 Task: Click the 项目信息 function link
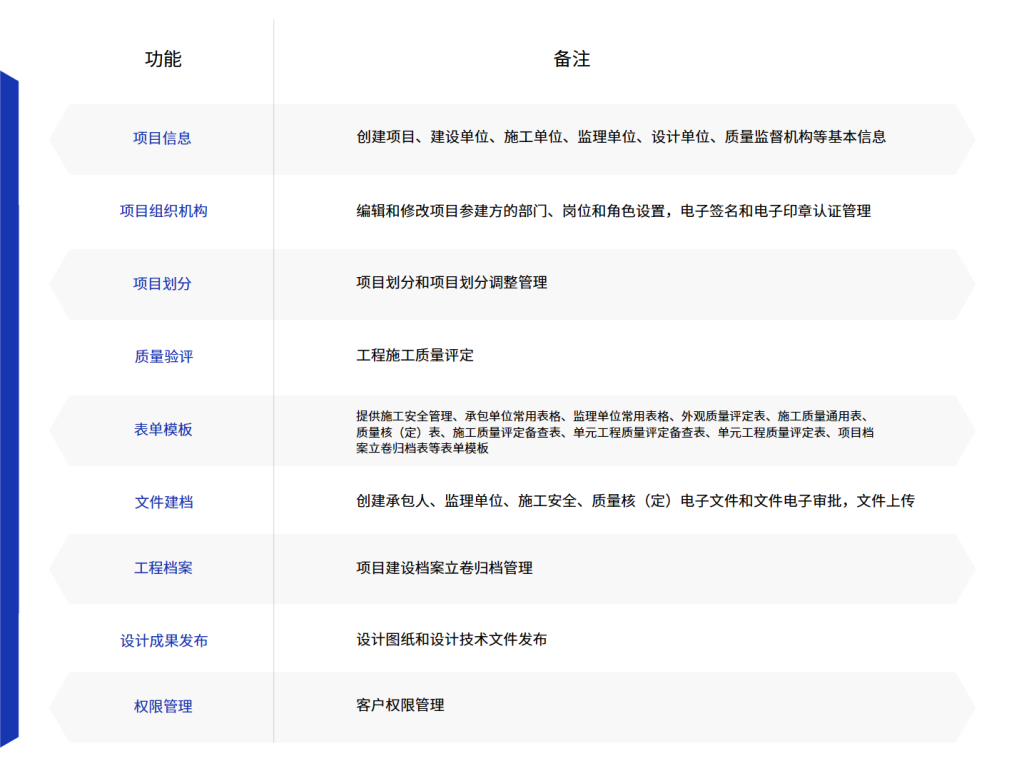(162, 138)
